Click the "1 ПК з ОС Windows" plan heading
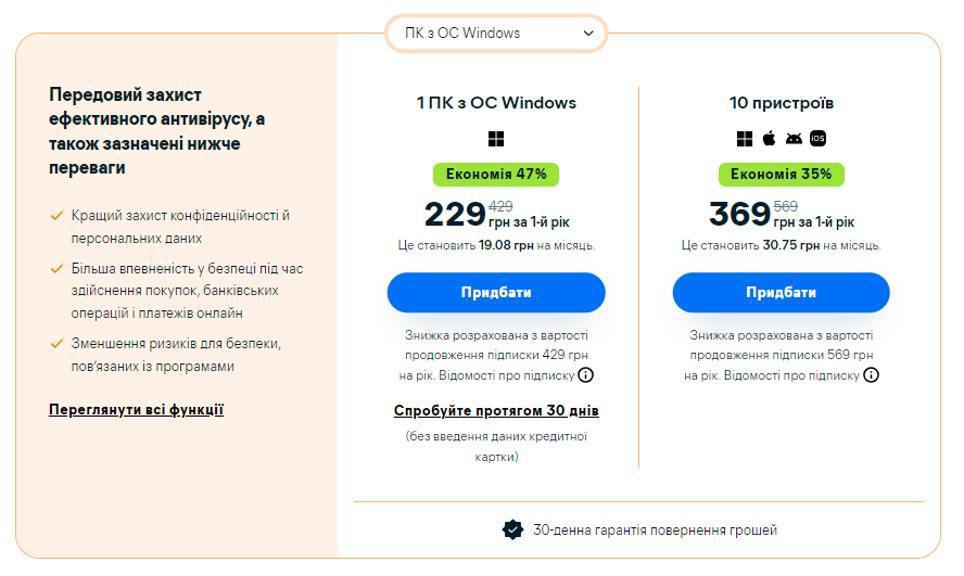This screenshot has height=576, width=964. coord(496,103)
